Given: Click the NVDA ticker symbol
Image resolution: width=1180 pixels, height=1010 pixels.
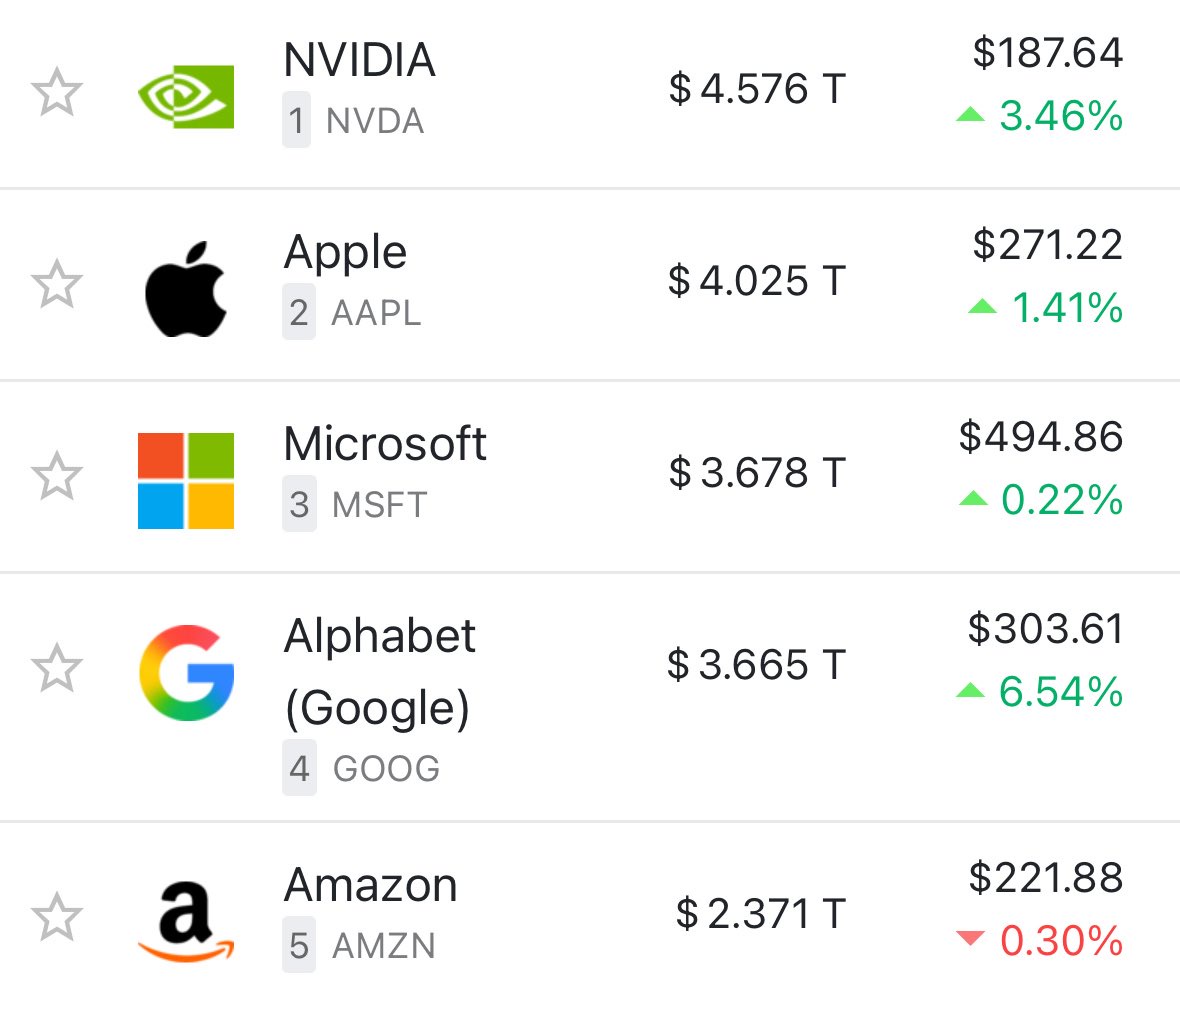Looking at the screenshot, I should click(375, 122).
